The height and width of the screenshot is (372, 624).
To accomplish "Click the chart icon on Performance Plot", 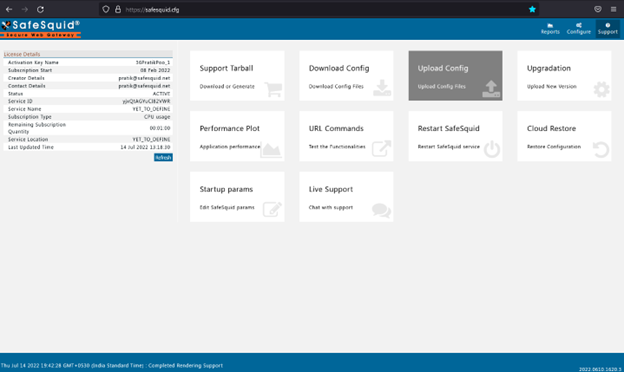I will coord(271,150).
